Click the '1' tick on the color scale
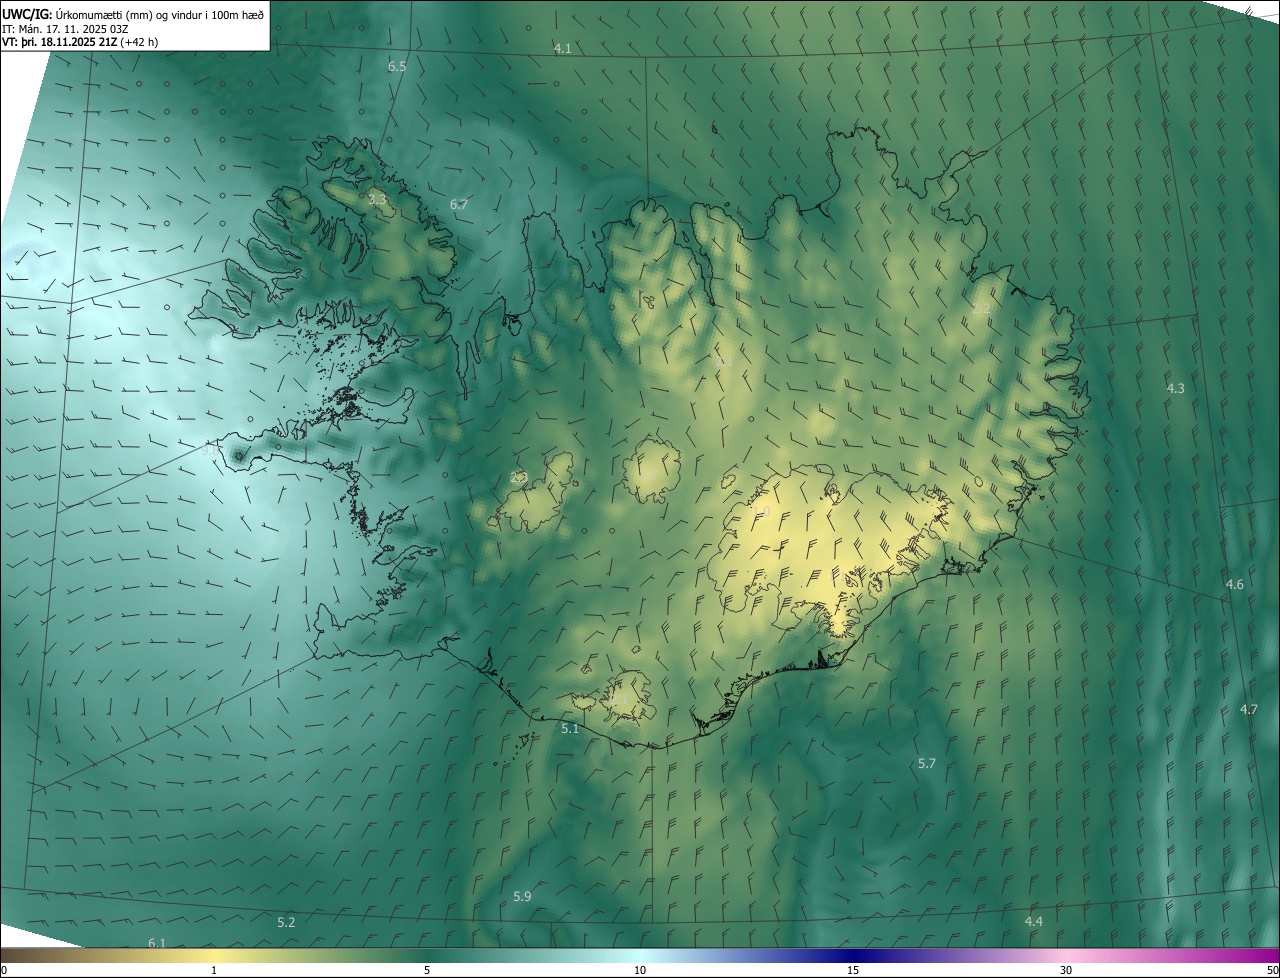Viewport: 1280px width, 978px height. point(214,970)
